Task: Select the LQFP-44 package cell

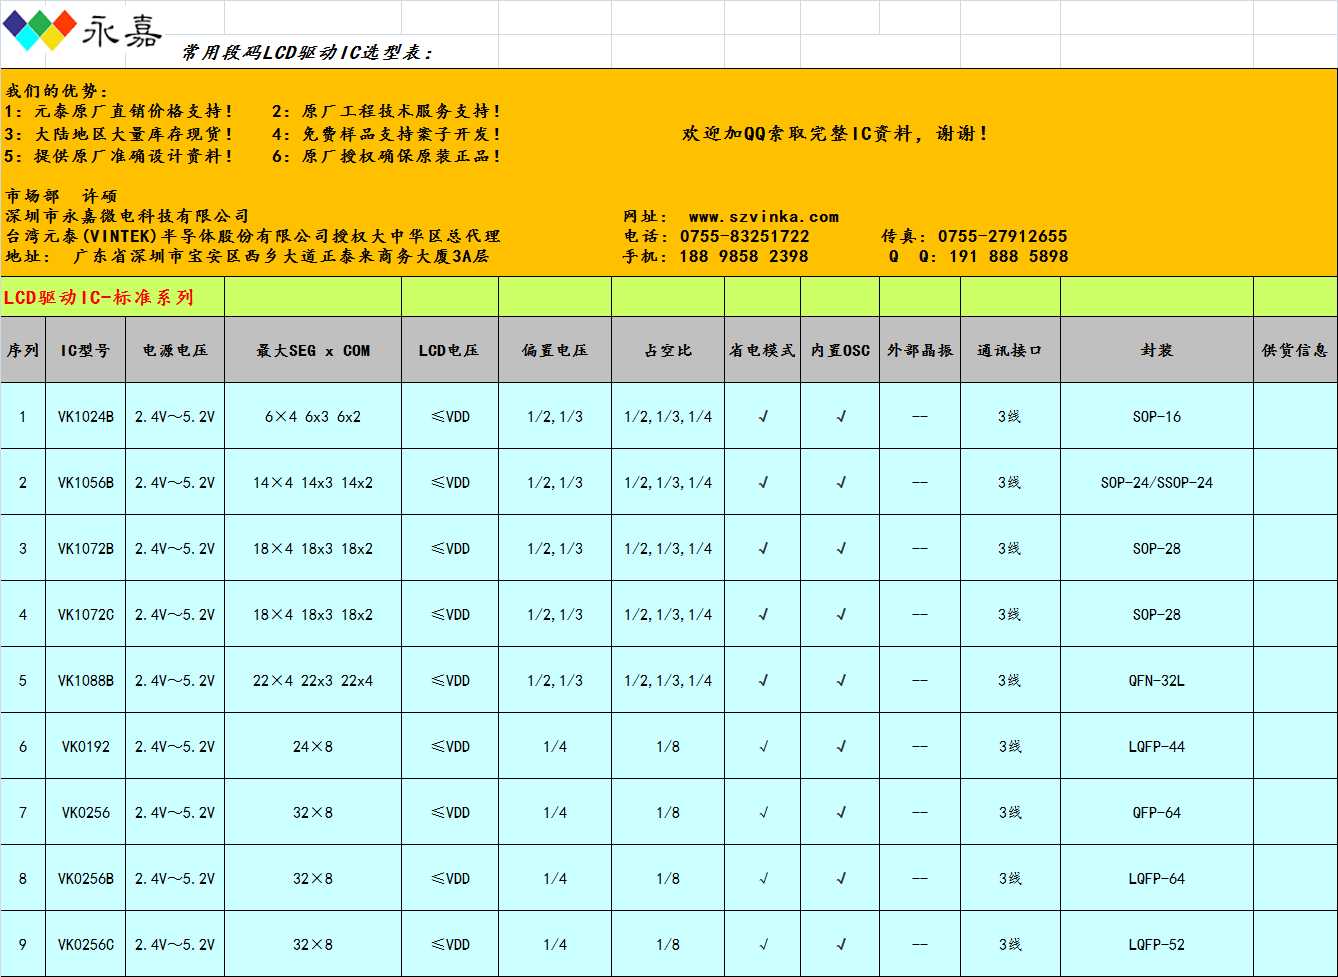Action: click(1157, 746)
